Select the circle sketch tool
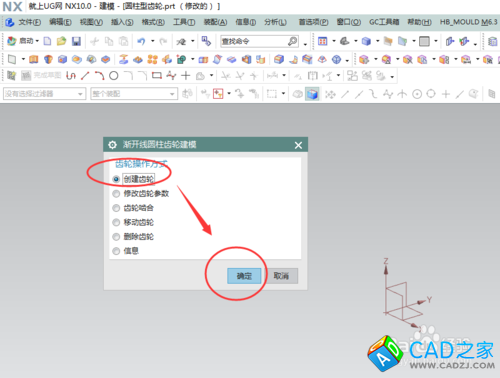The image size is (500, 378). pyautogui.click(x=114, y=76)
